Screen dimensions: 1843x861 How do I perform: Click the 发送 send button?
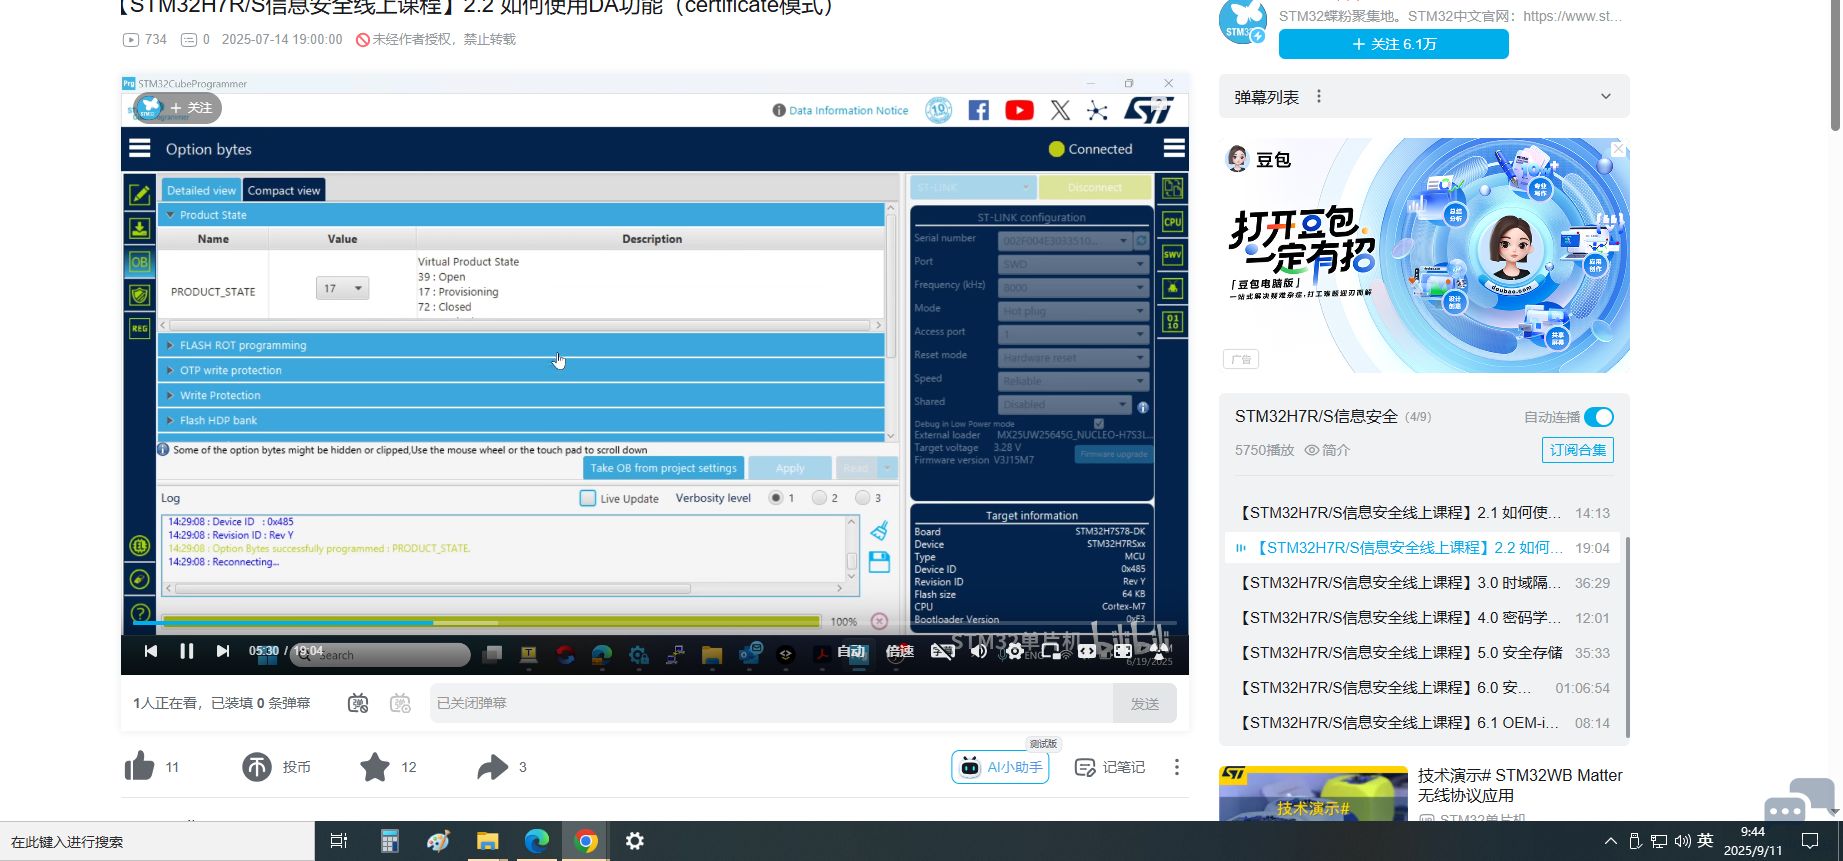click(1144, 704)
